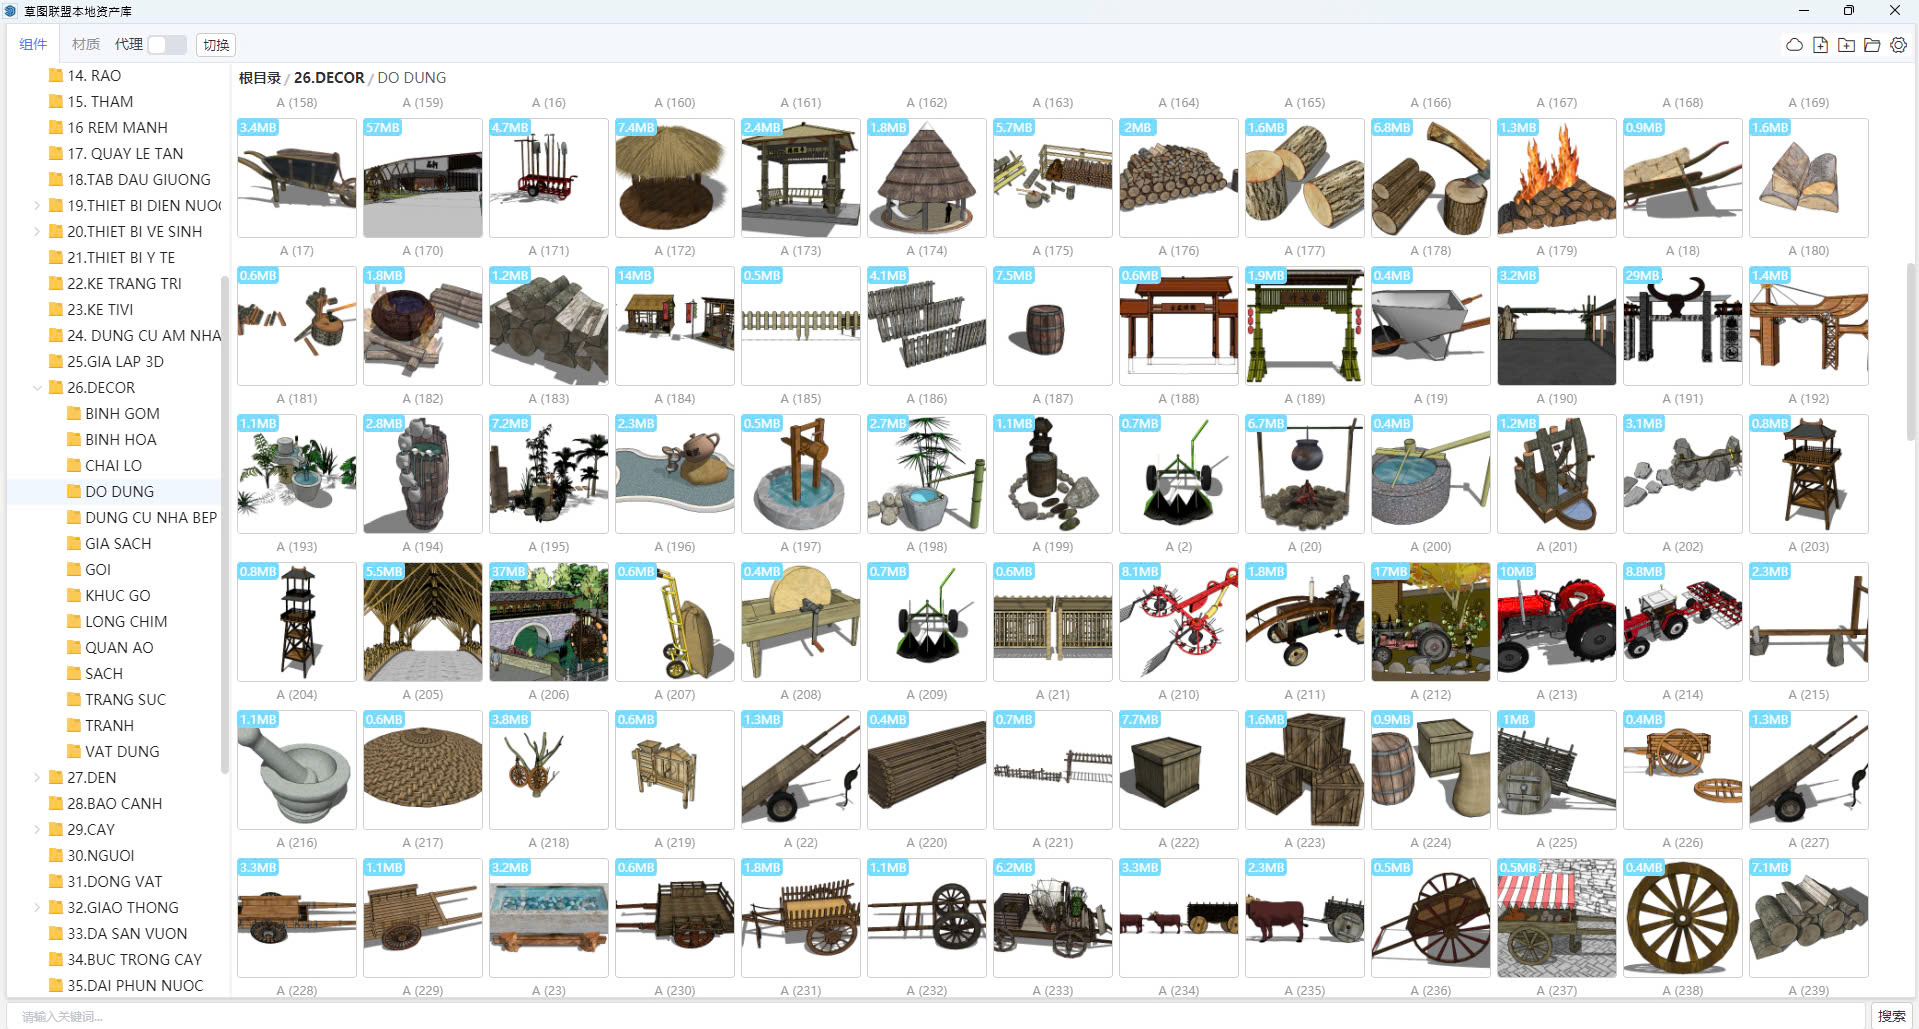Click the open folder icon
1919x1029 pixels.
1872,45
